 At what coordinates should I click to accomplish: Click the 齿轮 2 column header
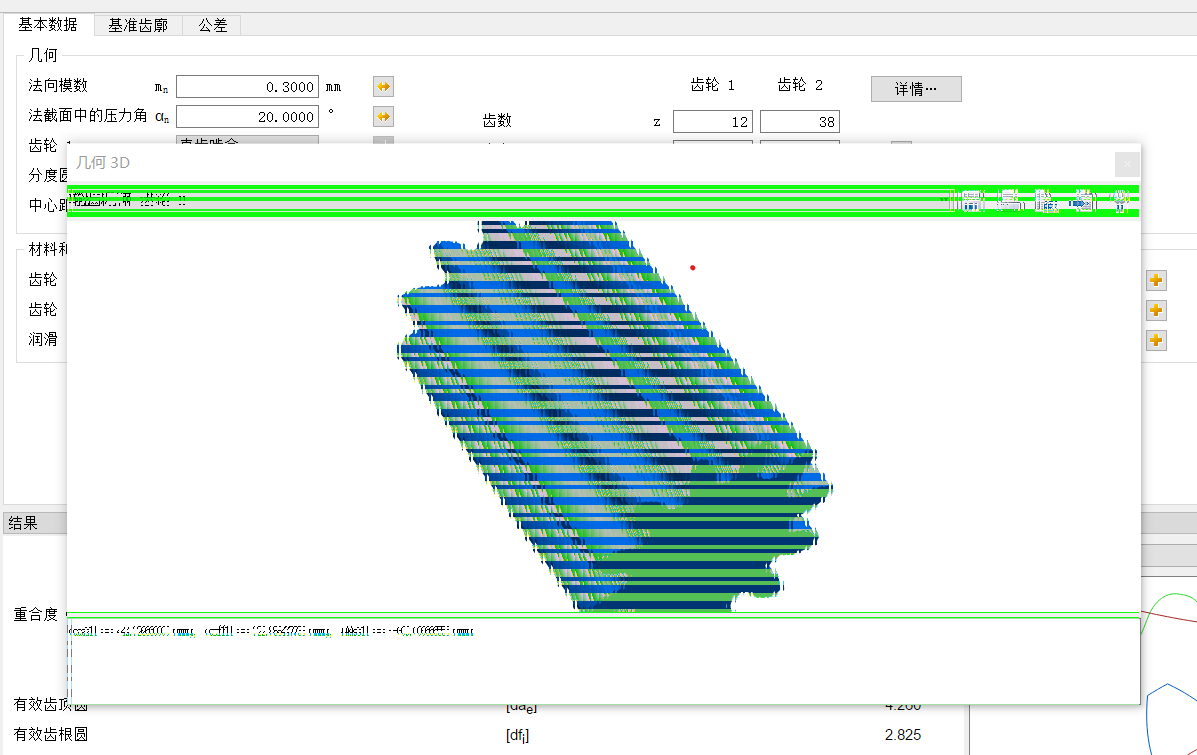click(x=800, y=85)
